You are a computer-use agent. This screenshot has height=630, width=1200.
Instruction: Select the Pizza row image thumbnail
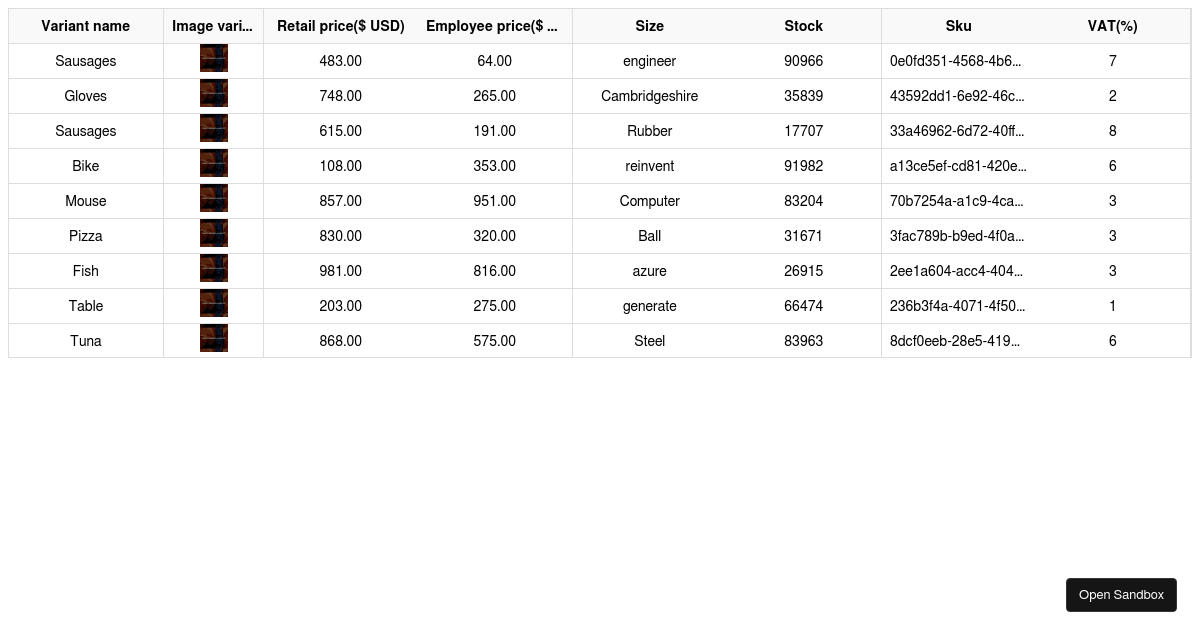point(214,233)
